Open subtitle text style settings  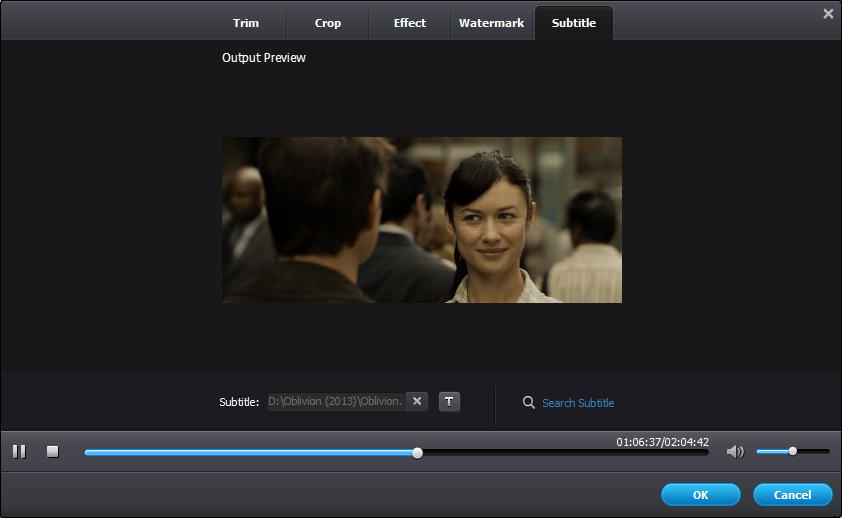click(x=449, y=401)
